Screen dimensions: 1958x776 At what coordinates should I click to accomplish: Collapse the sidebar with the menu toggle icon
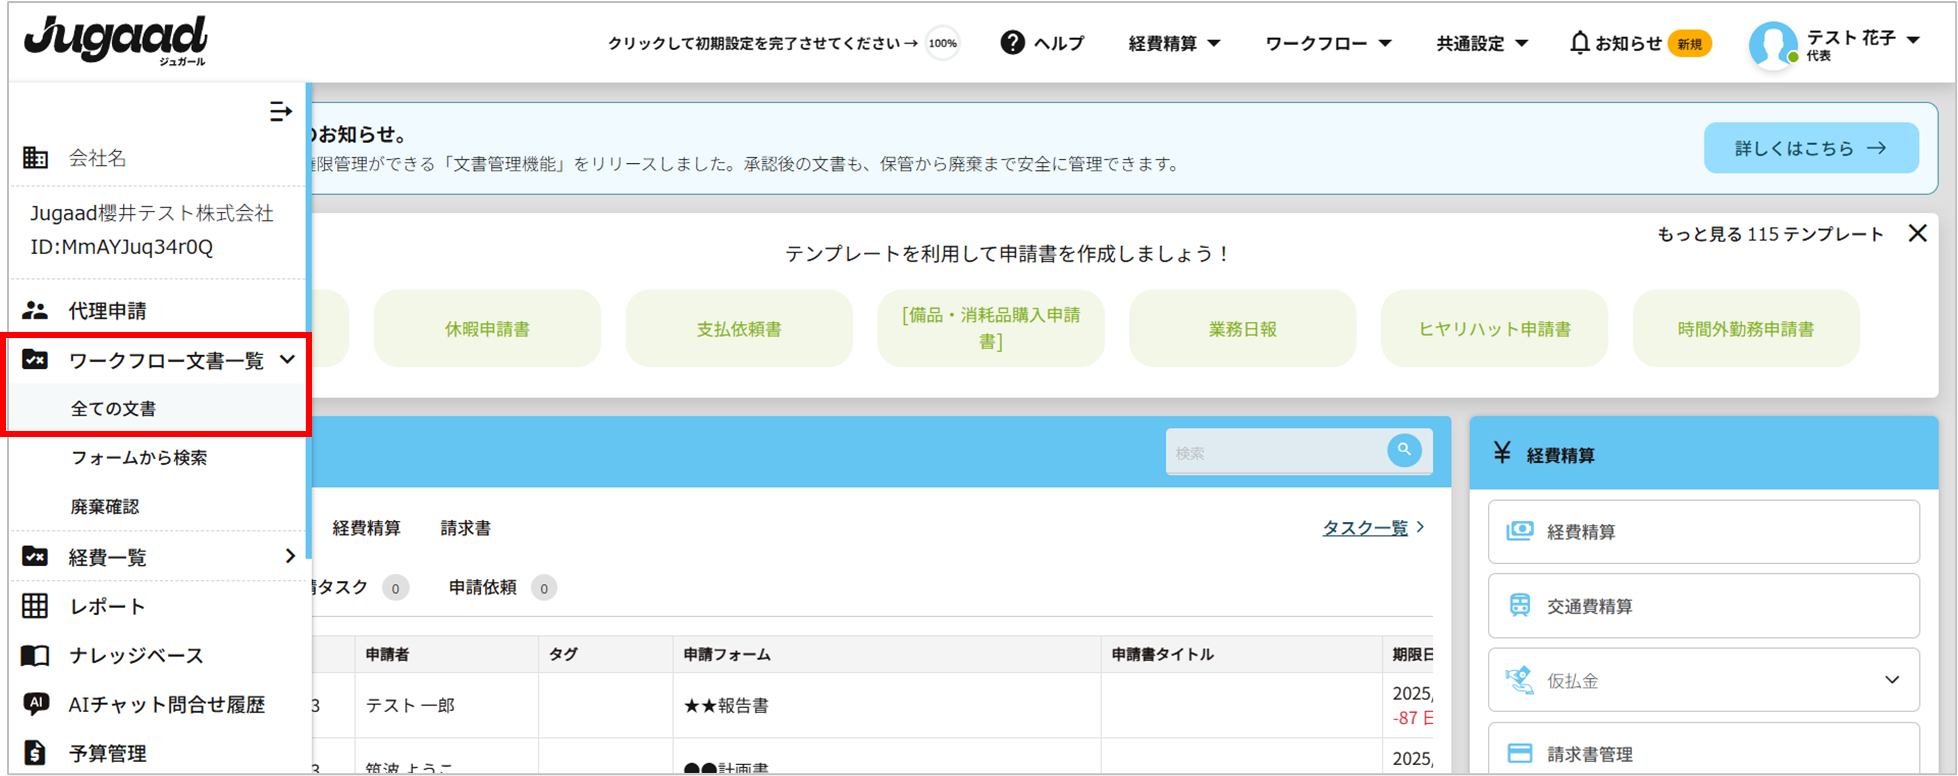(x=280, y=111)
